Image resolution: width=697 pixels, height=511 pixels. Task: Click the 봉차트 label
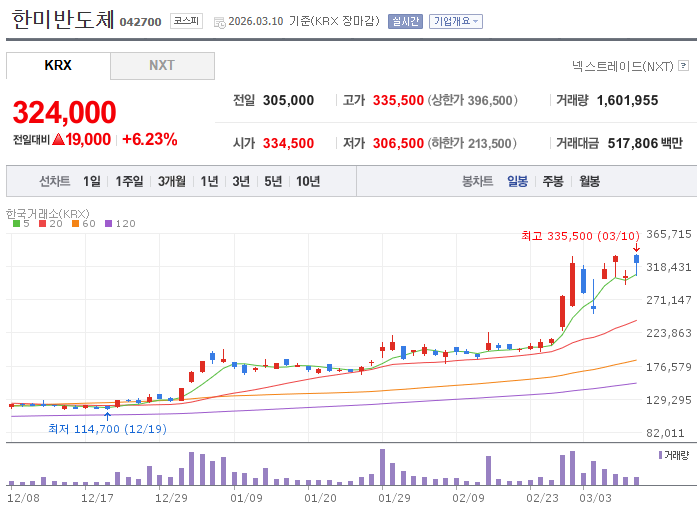[x=477, y=181]
